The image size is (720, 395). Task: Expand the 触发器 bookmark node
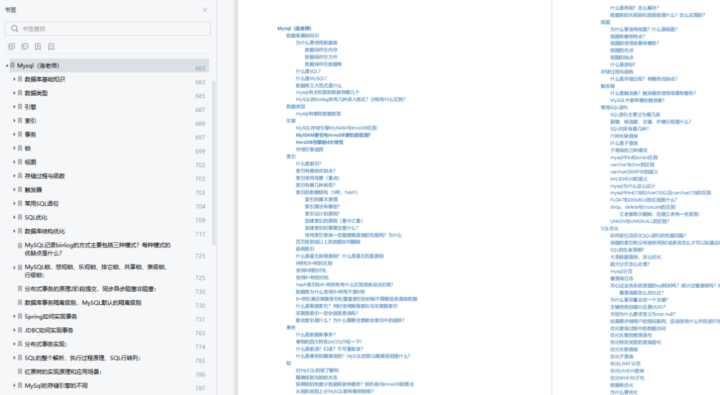[x=14, y=189]
